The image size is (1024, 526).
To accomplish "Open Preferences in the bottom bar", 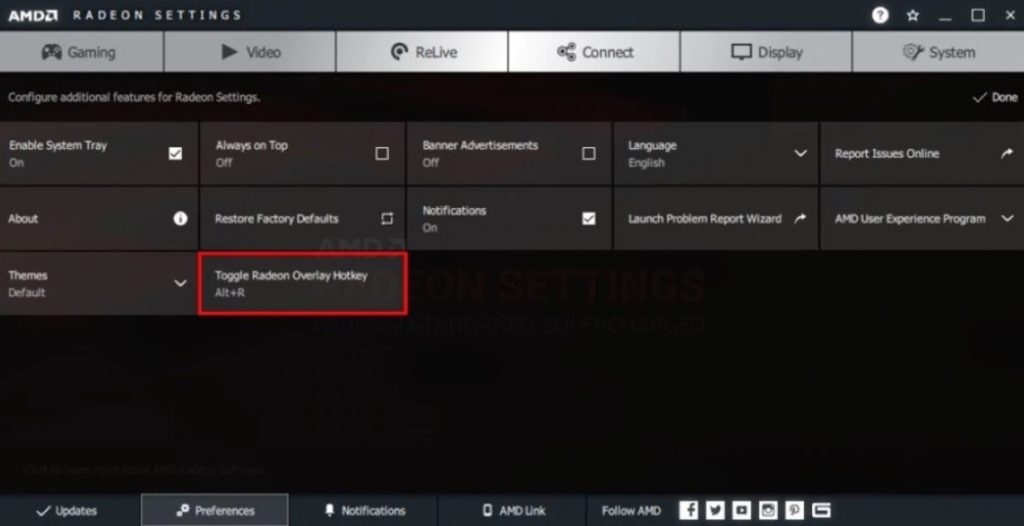I will point(215,511).
